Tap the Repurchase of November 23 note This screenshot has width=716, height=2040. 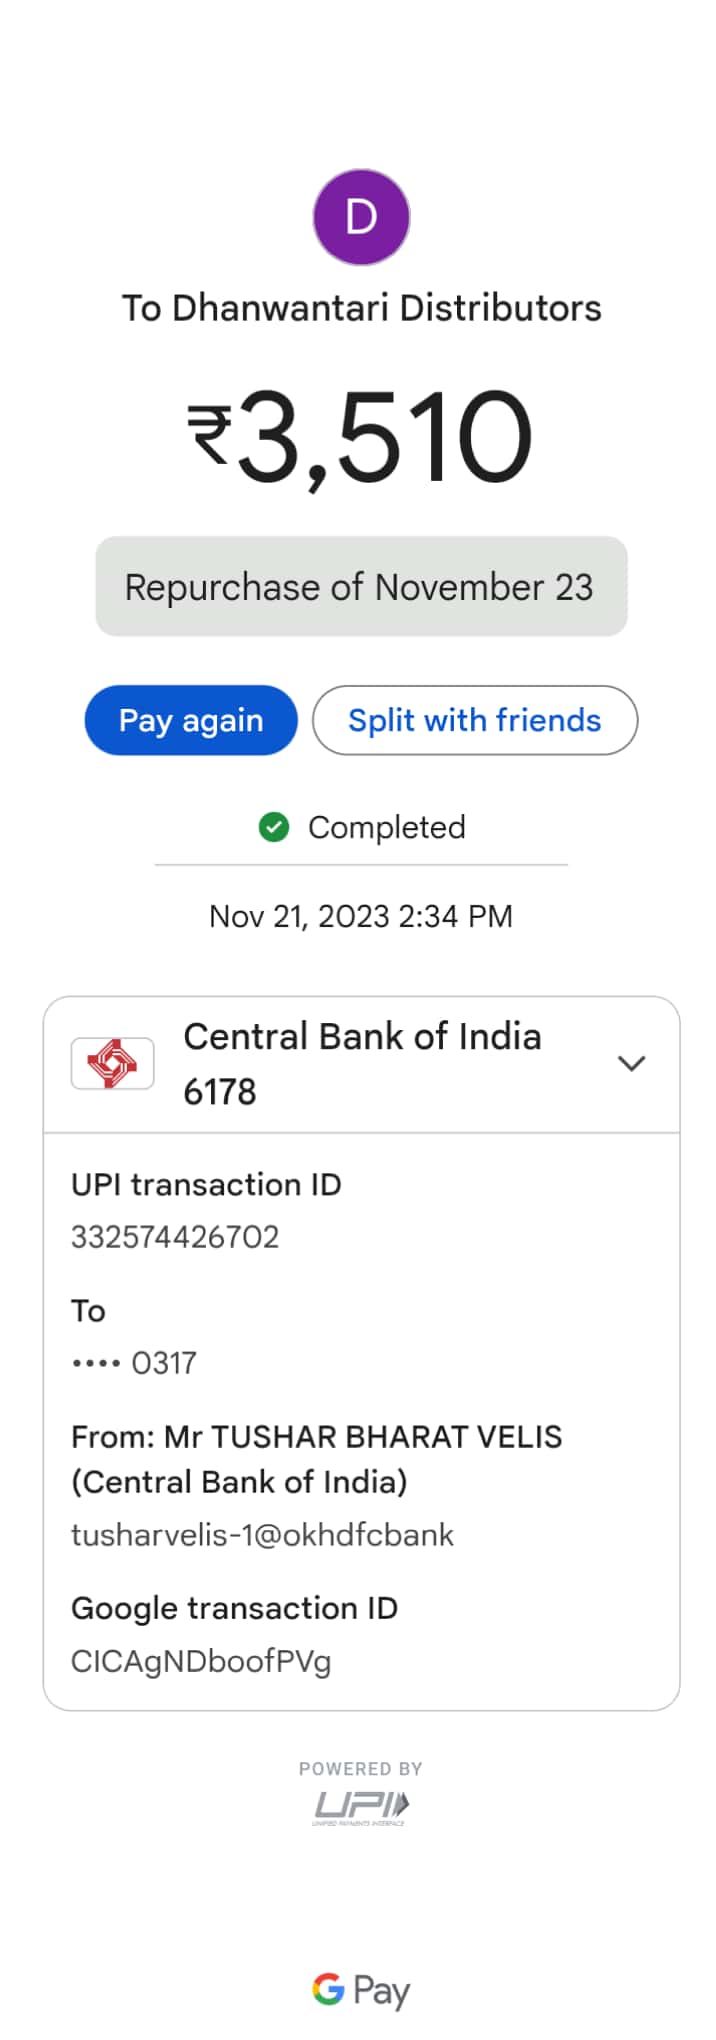[x=361, y=587]
